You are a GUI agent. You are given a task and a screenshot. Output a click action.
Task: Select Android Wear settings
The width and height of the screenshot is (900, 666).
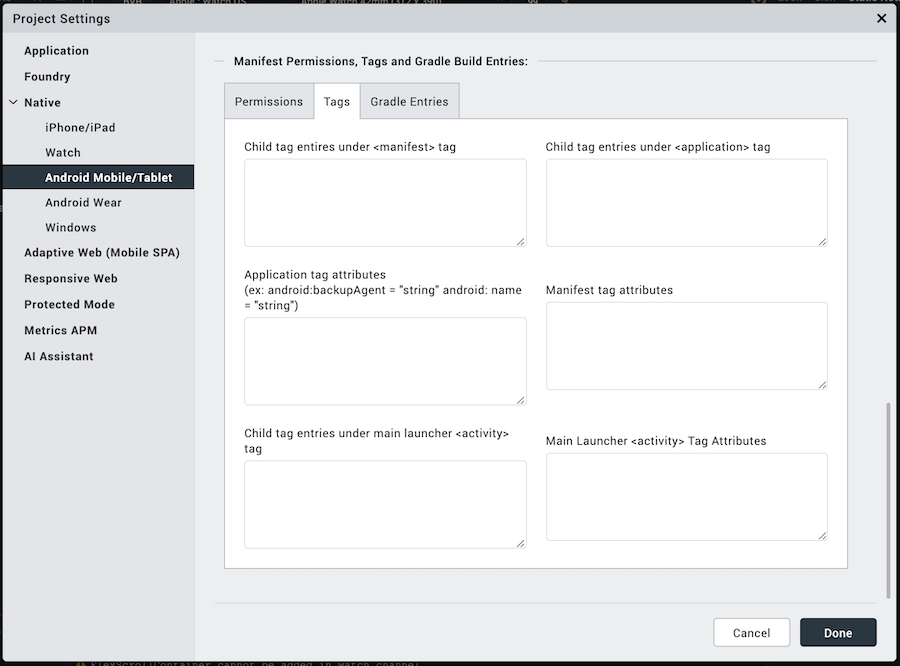83,203
